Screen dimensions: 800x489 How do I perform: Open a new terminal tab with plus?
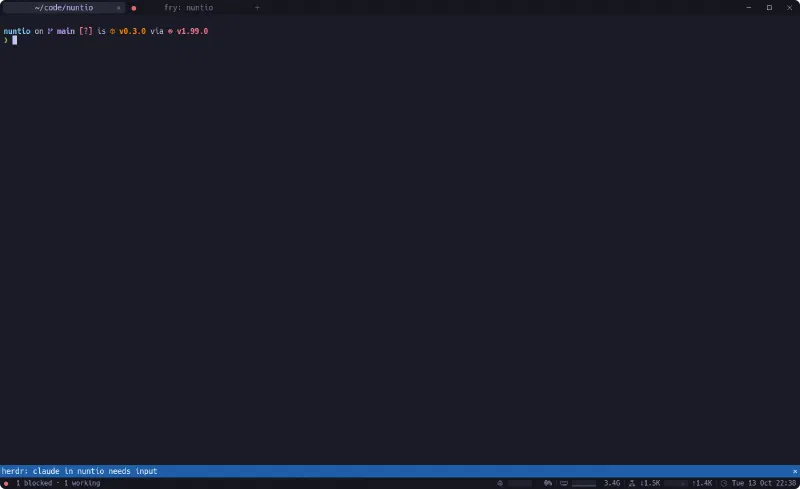[257, 8]
